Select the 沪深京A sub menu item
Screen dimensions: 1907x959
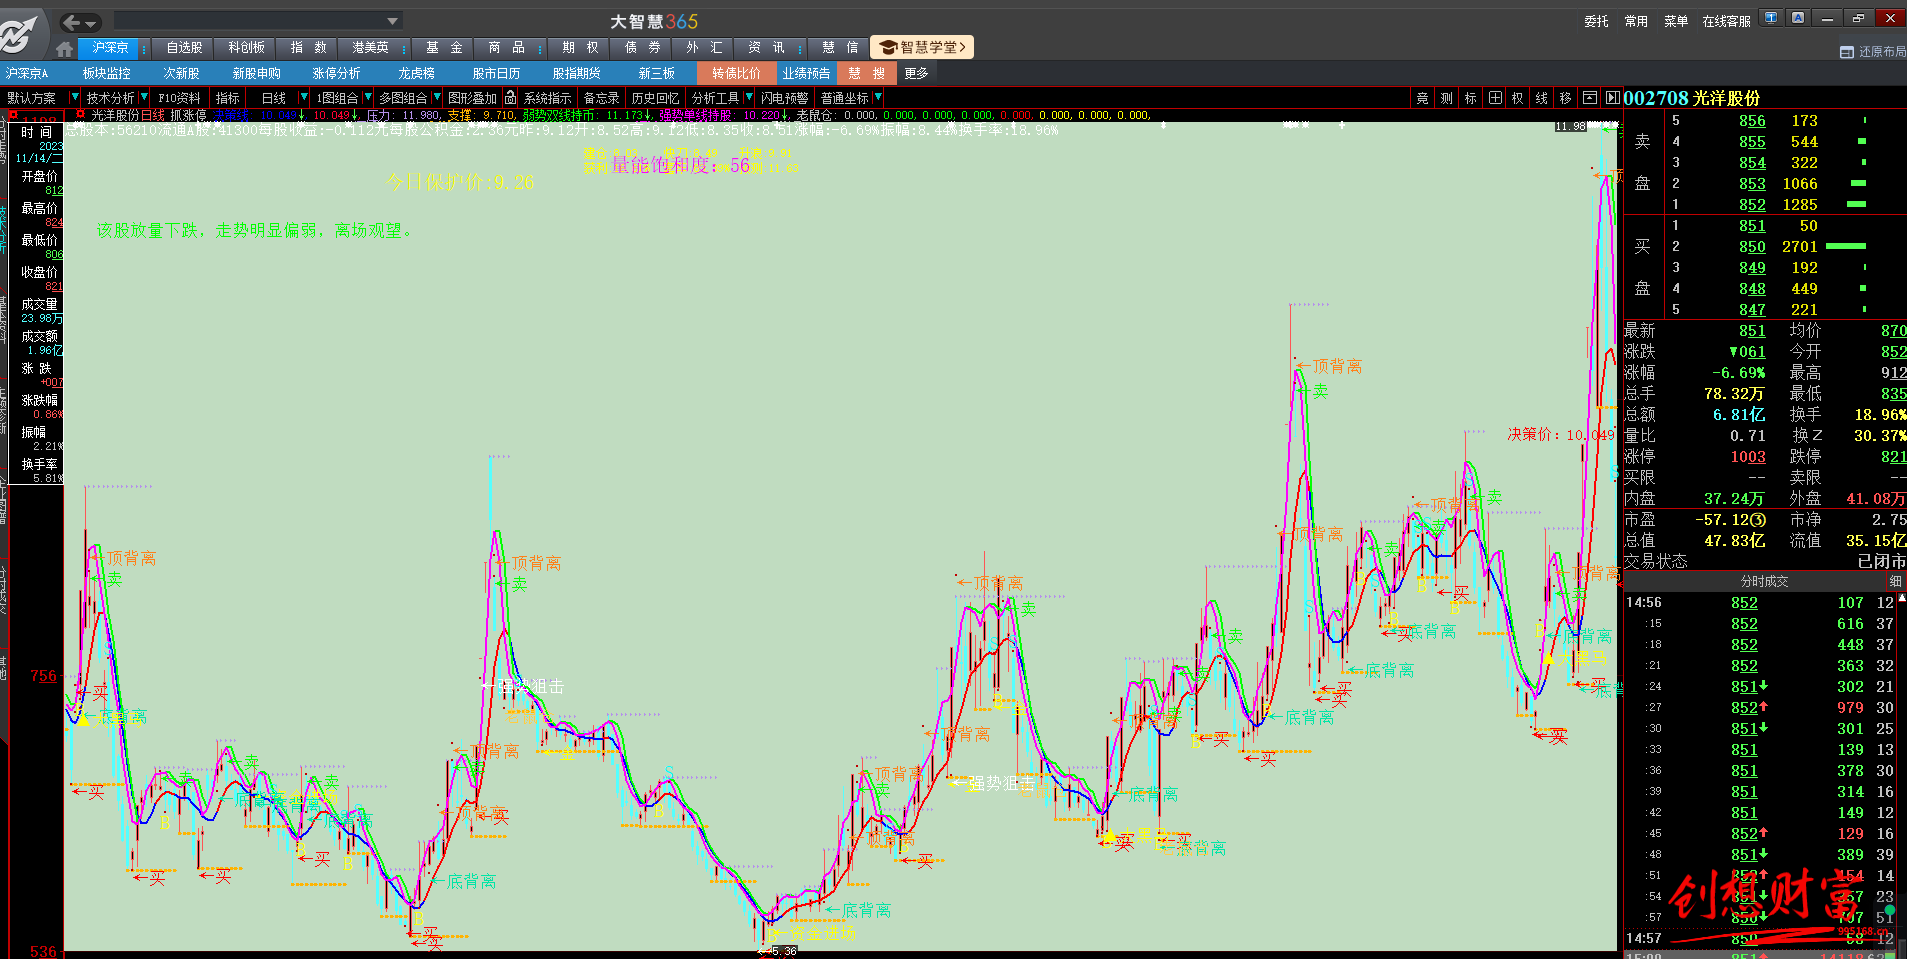27,73
